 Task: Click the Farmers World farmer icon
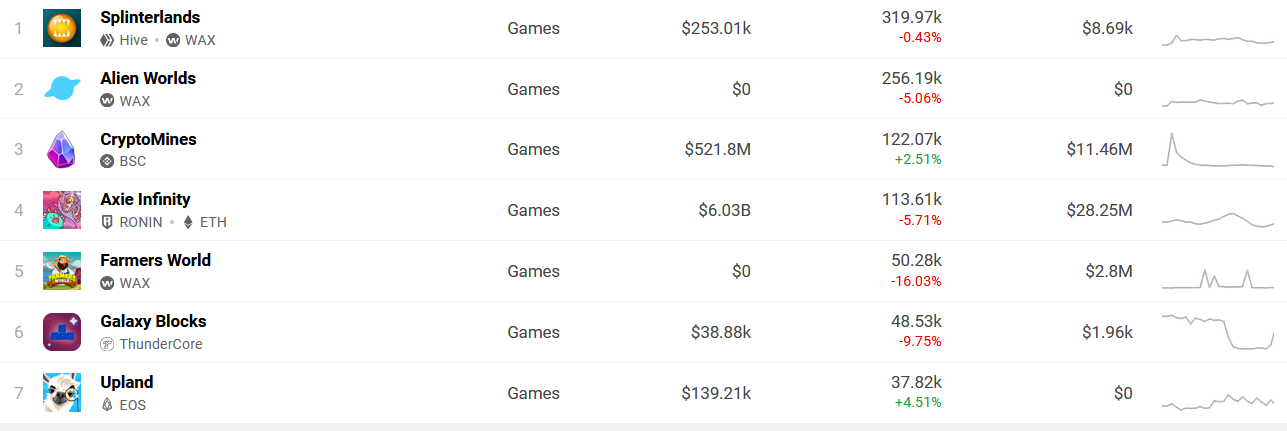pos(62,271)
